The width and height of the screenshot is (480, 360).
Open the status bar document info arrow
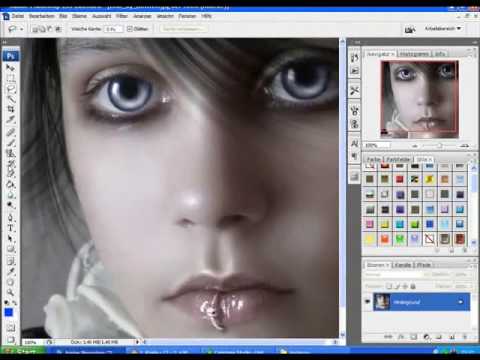tap(137, 342)
